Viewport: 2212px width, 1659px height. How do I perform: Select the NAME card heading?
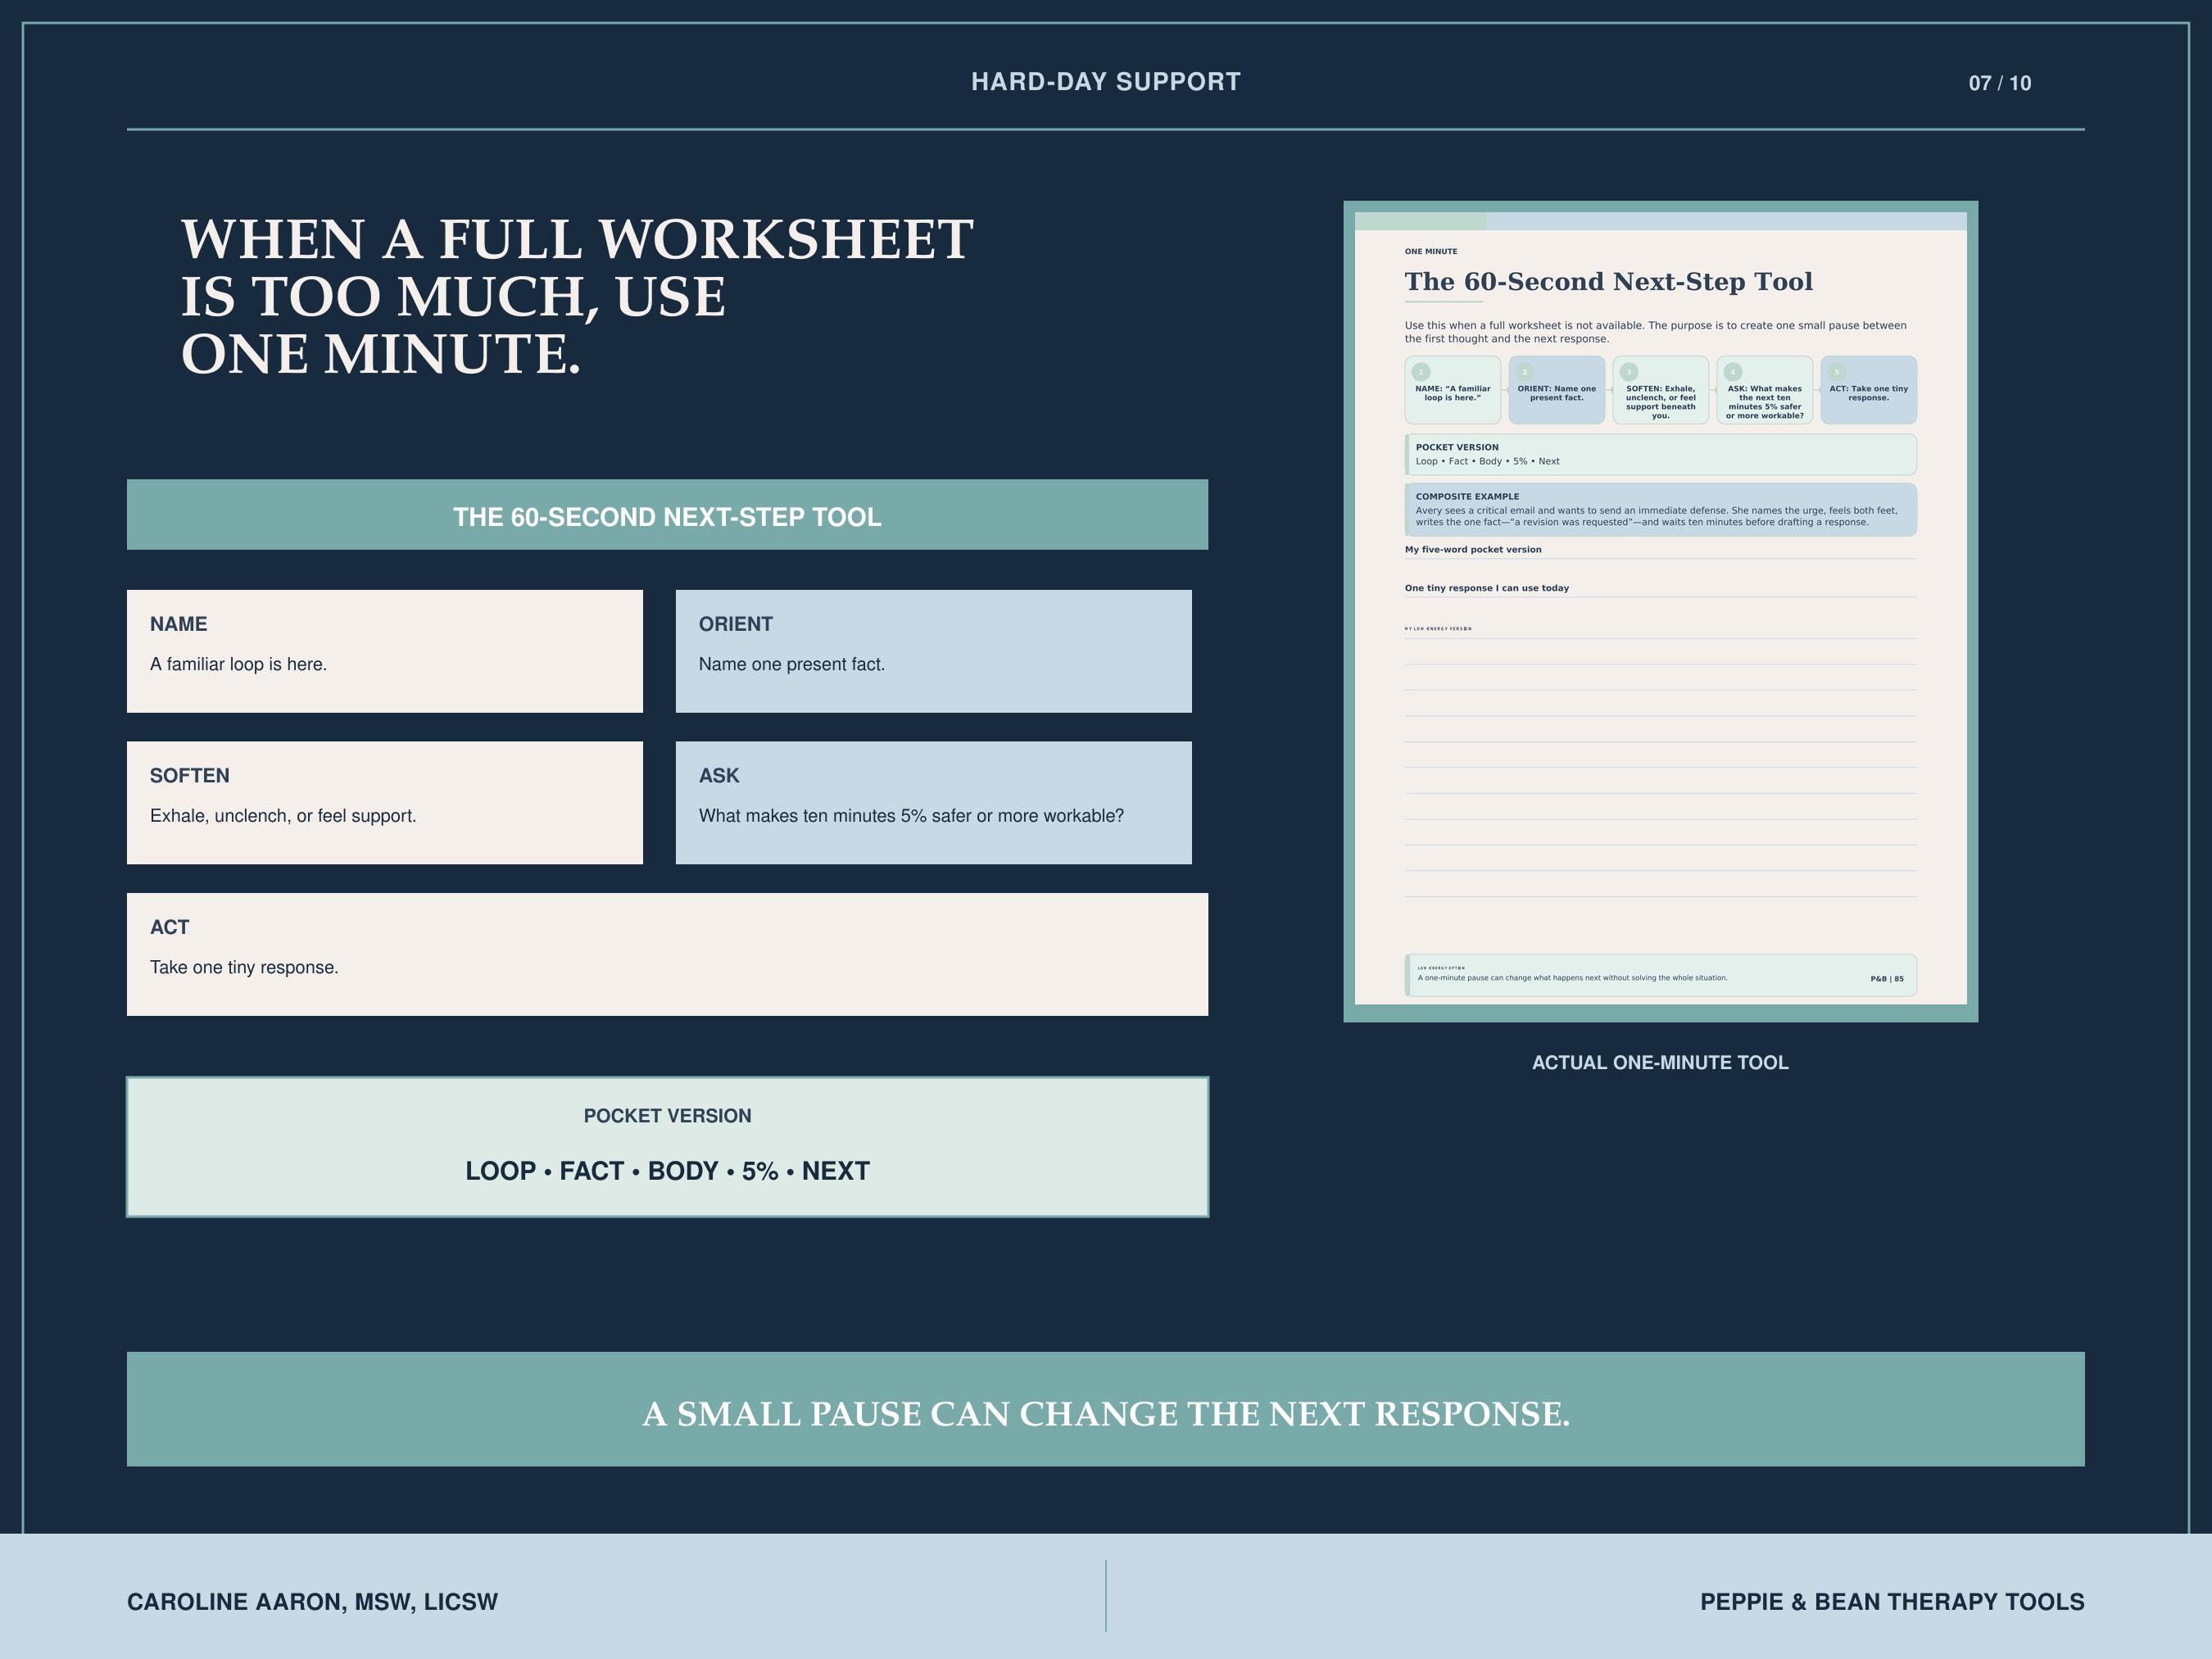179,624
